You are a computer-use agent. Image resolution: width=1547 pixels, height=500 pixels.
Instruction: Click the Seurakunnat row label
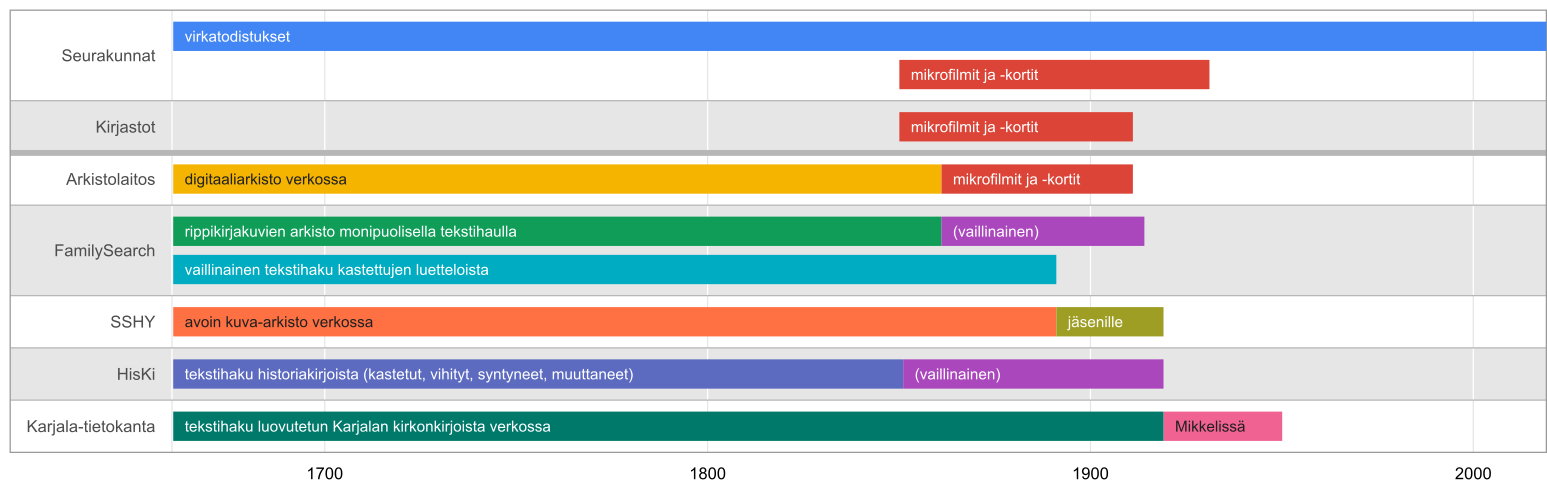108,56
